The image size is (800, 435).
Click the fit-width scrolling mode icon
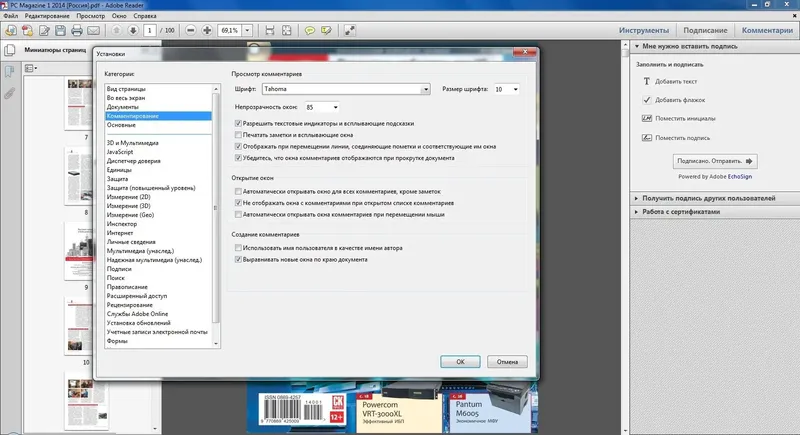coord(270,31)
